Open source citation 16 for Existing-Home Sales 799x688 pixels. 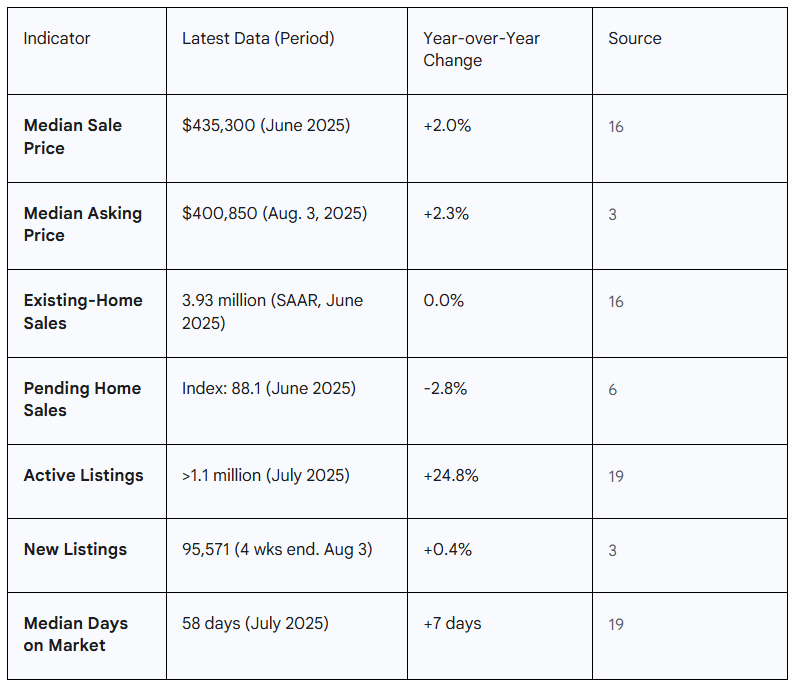click(616, 301)
